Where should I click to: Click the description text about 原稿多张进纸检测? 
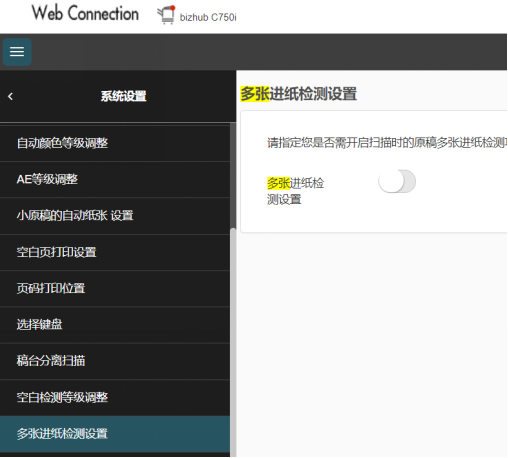(387, 143)
